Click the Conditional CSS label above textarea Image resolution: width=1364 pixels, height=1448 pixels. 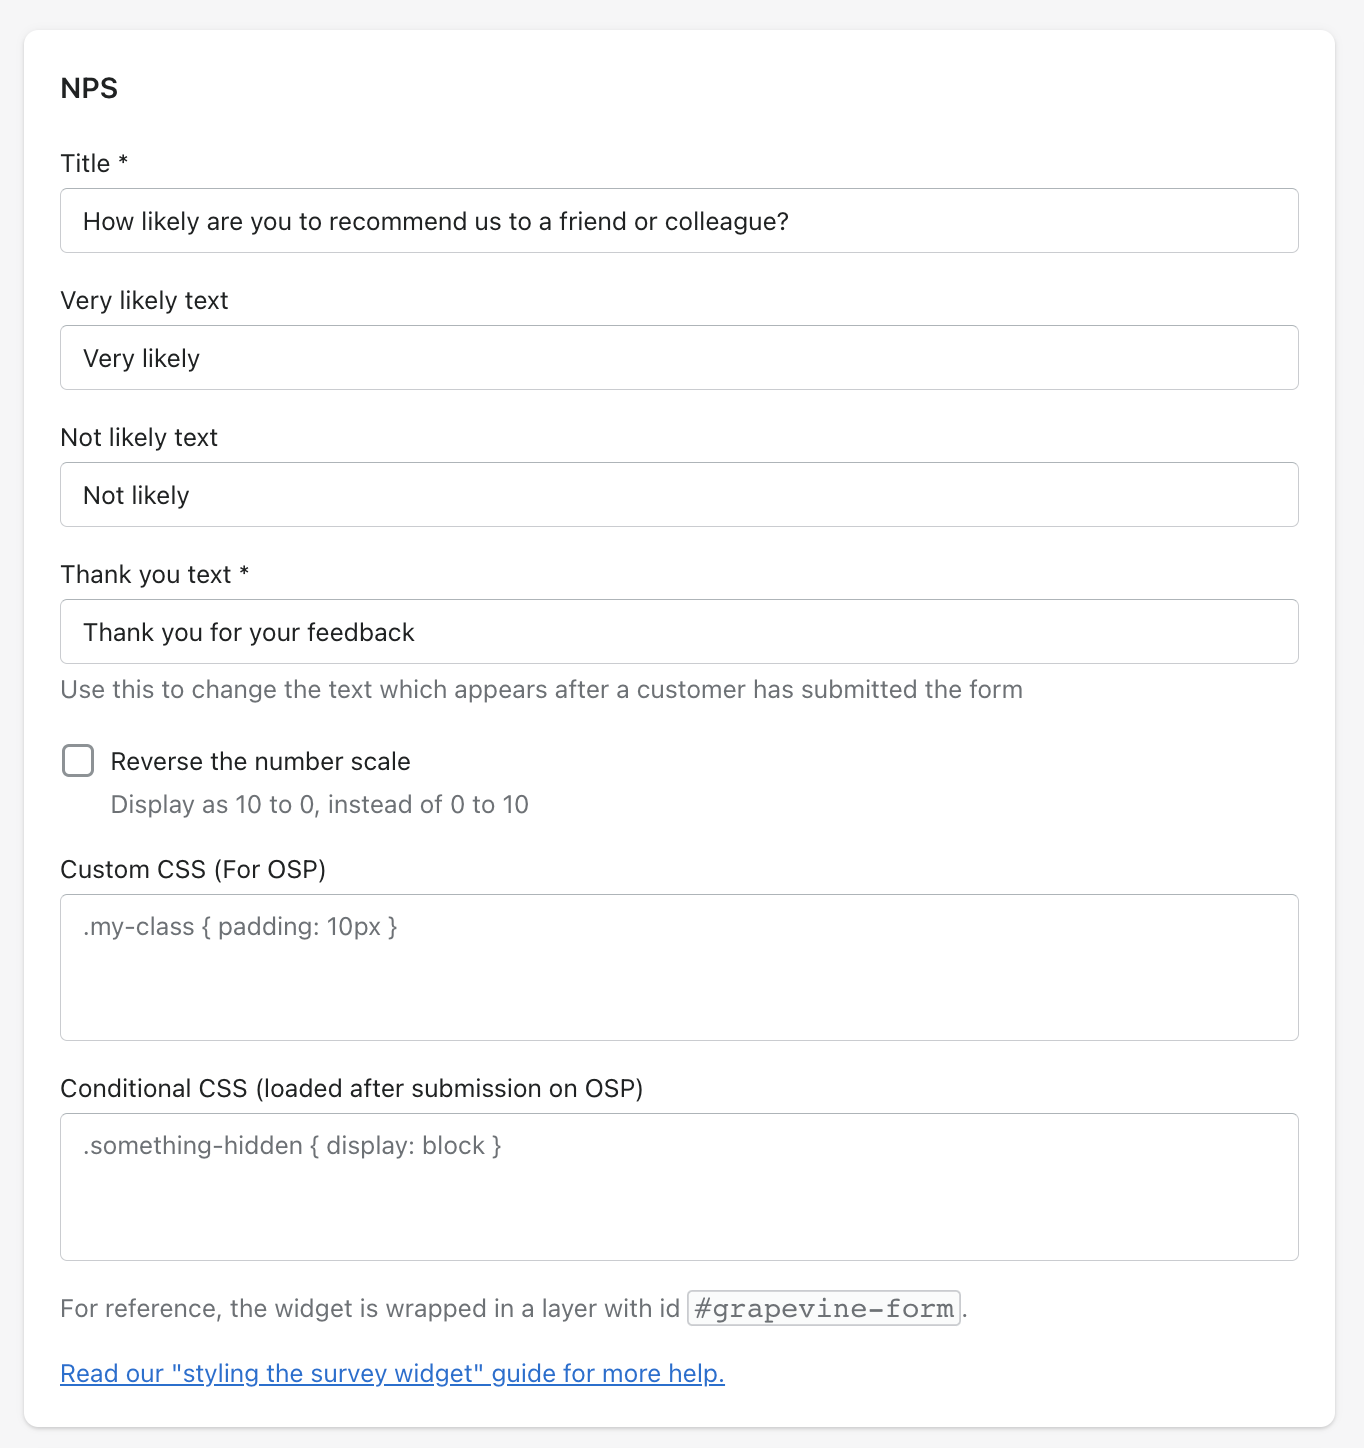point(351,1088)
